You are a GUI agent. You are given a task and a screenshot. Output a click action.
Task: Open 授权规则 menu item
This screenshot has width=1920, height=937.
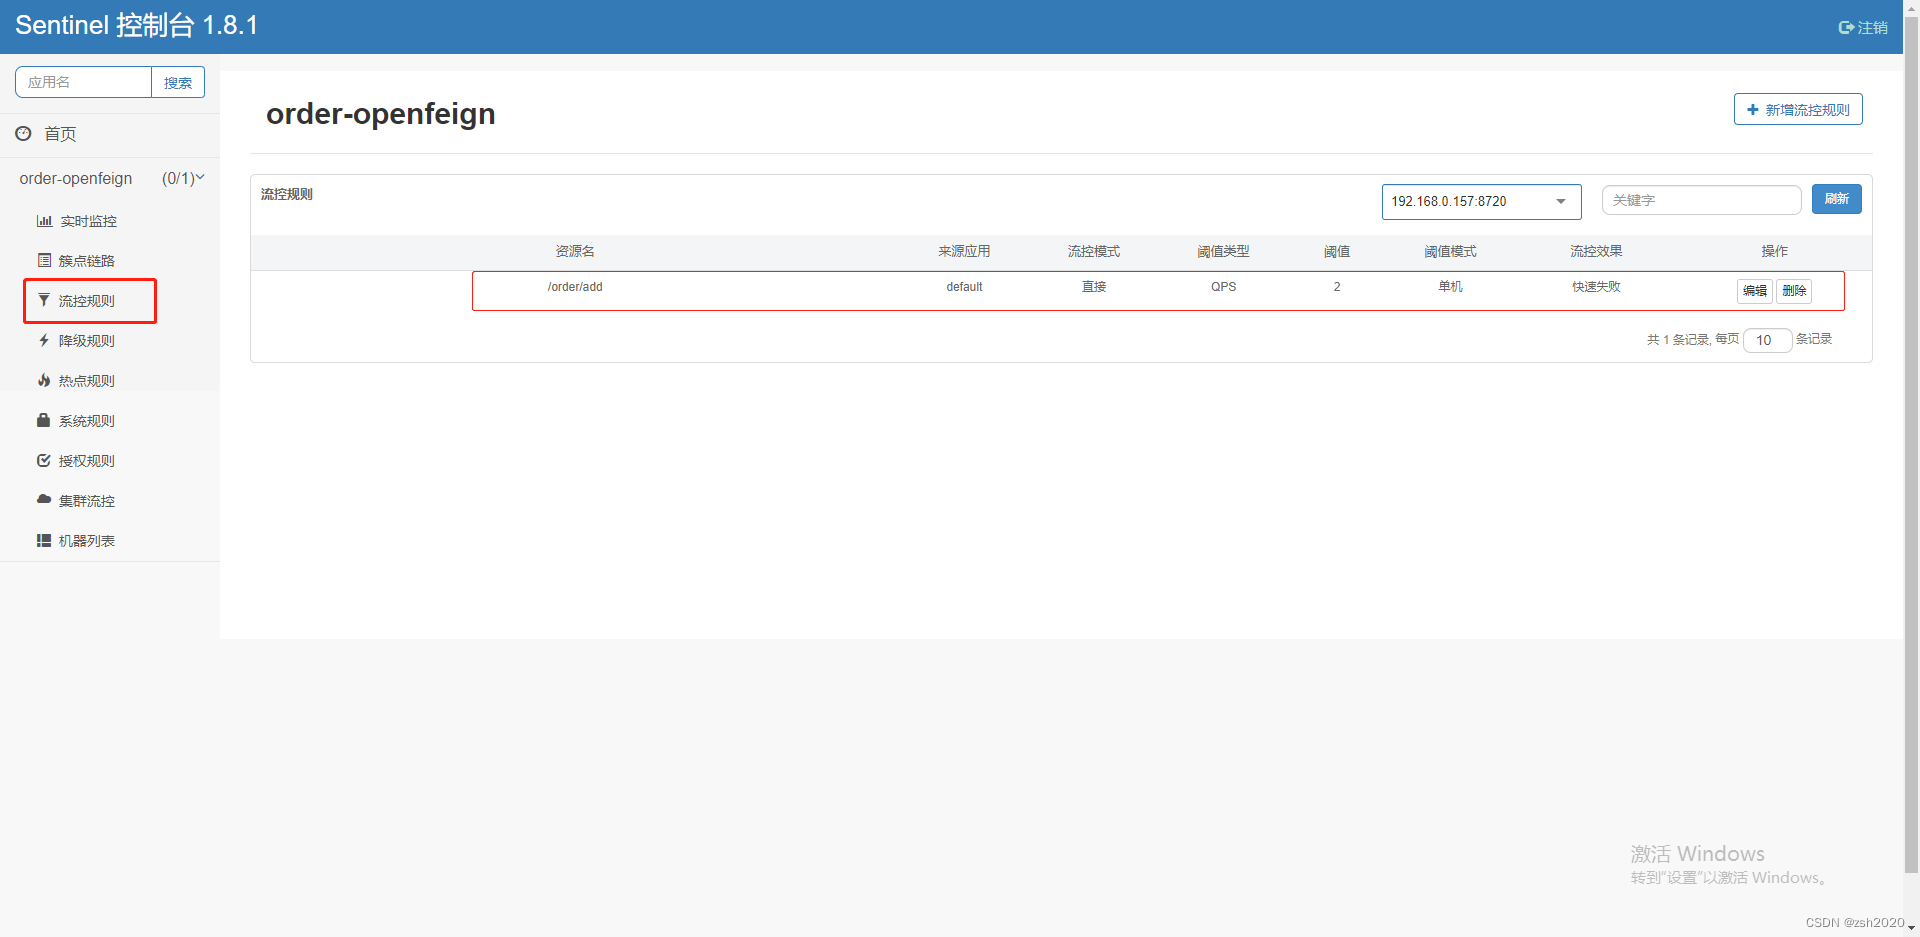coord(87,461)
